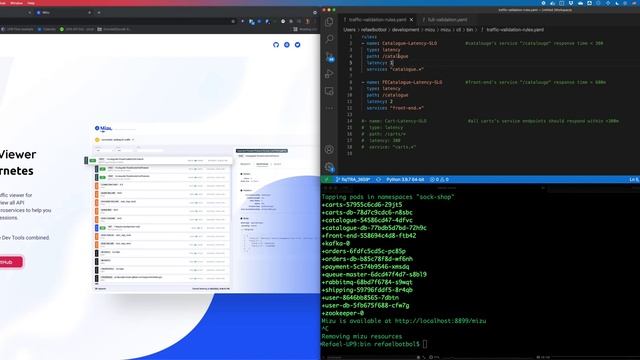Click the cursor position indicator Ln 5

(634, 180)
